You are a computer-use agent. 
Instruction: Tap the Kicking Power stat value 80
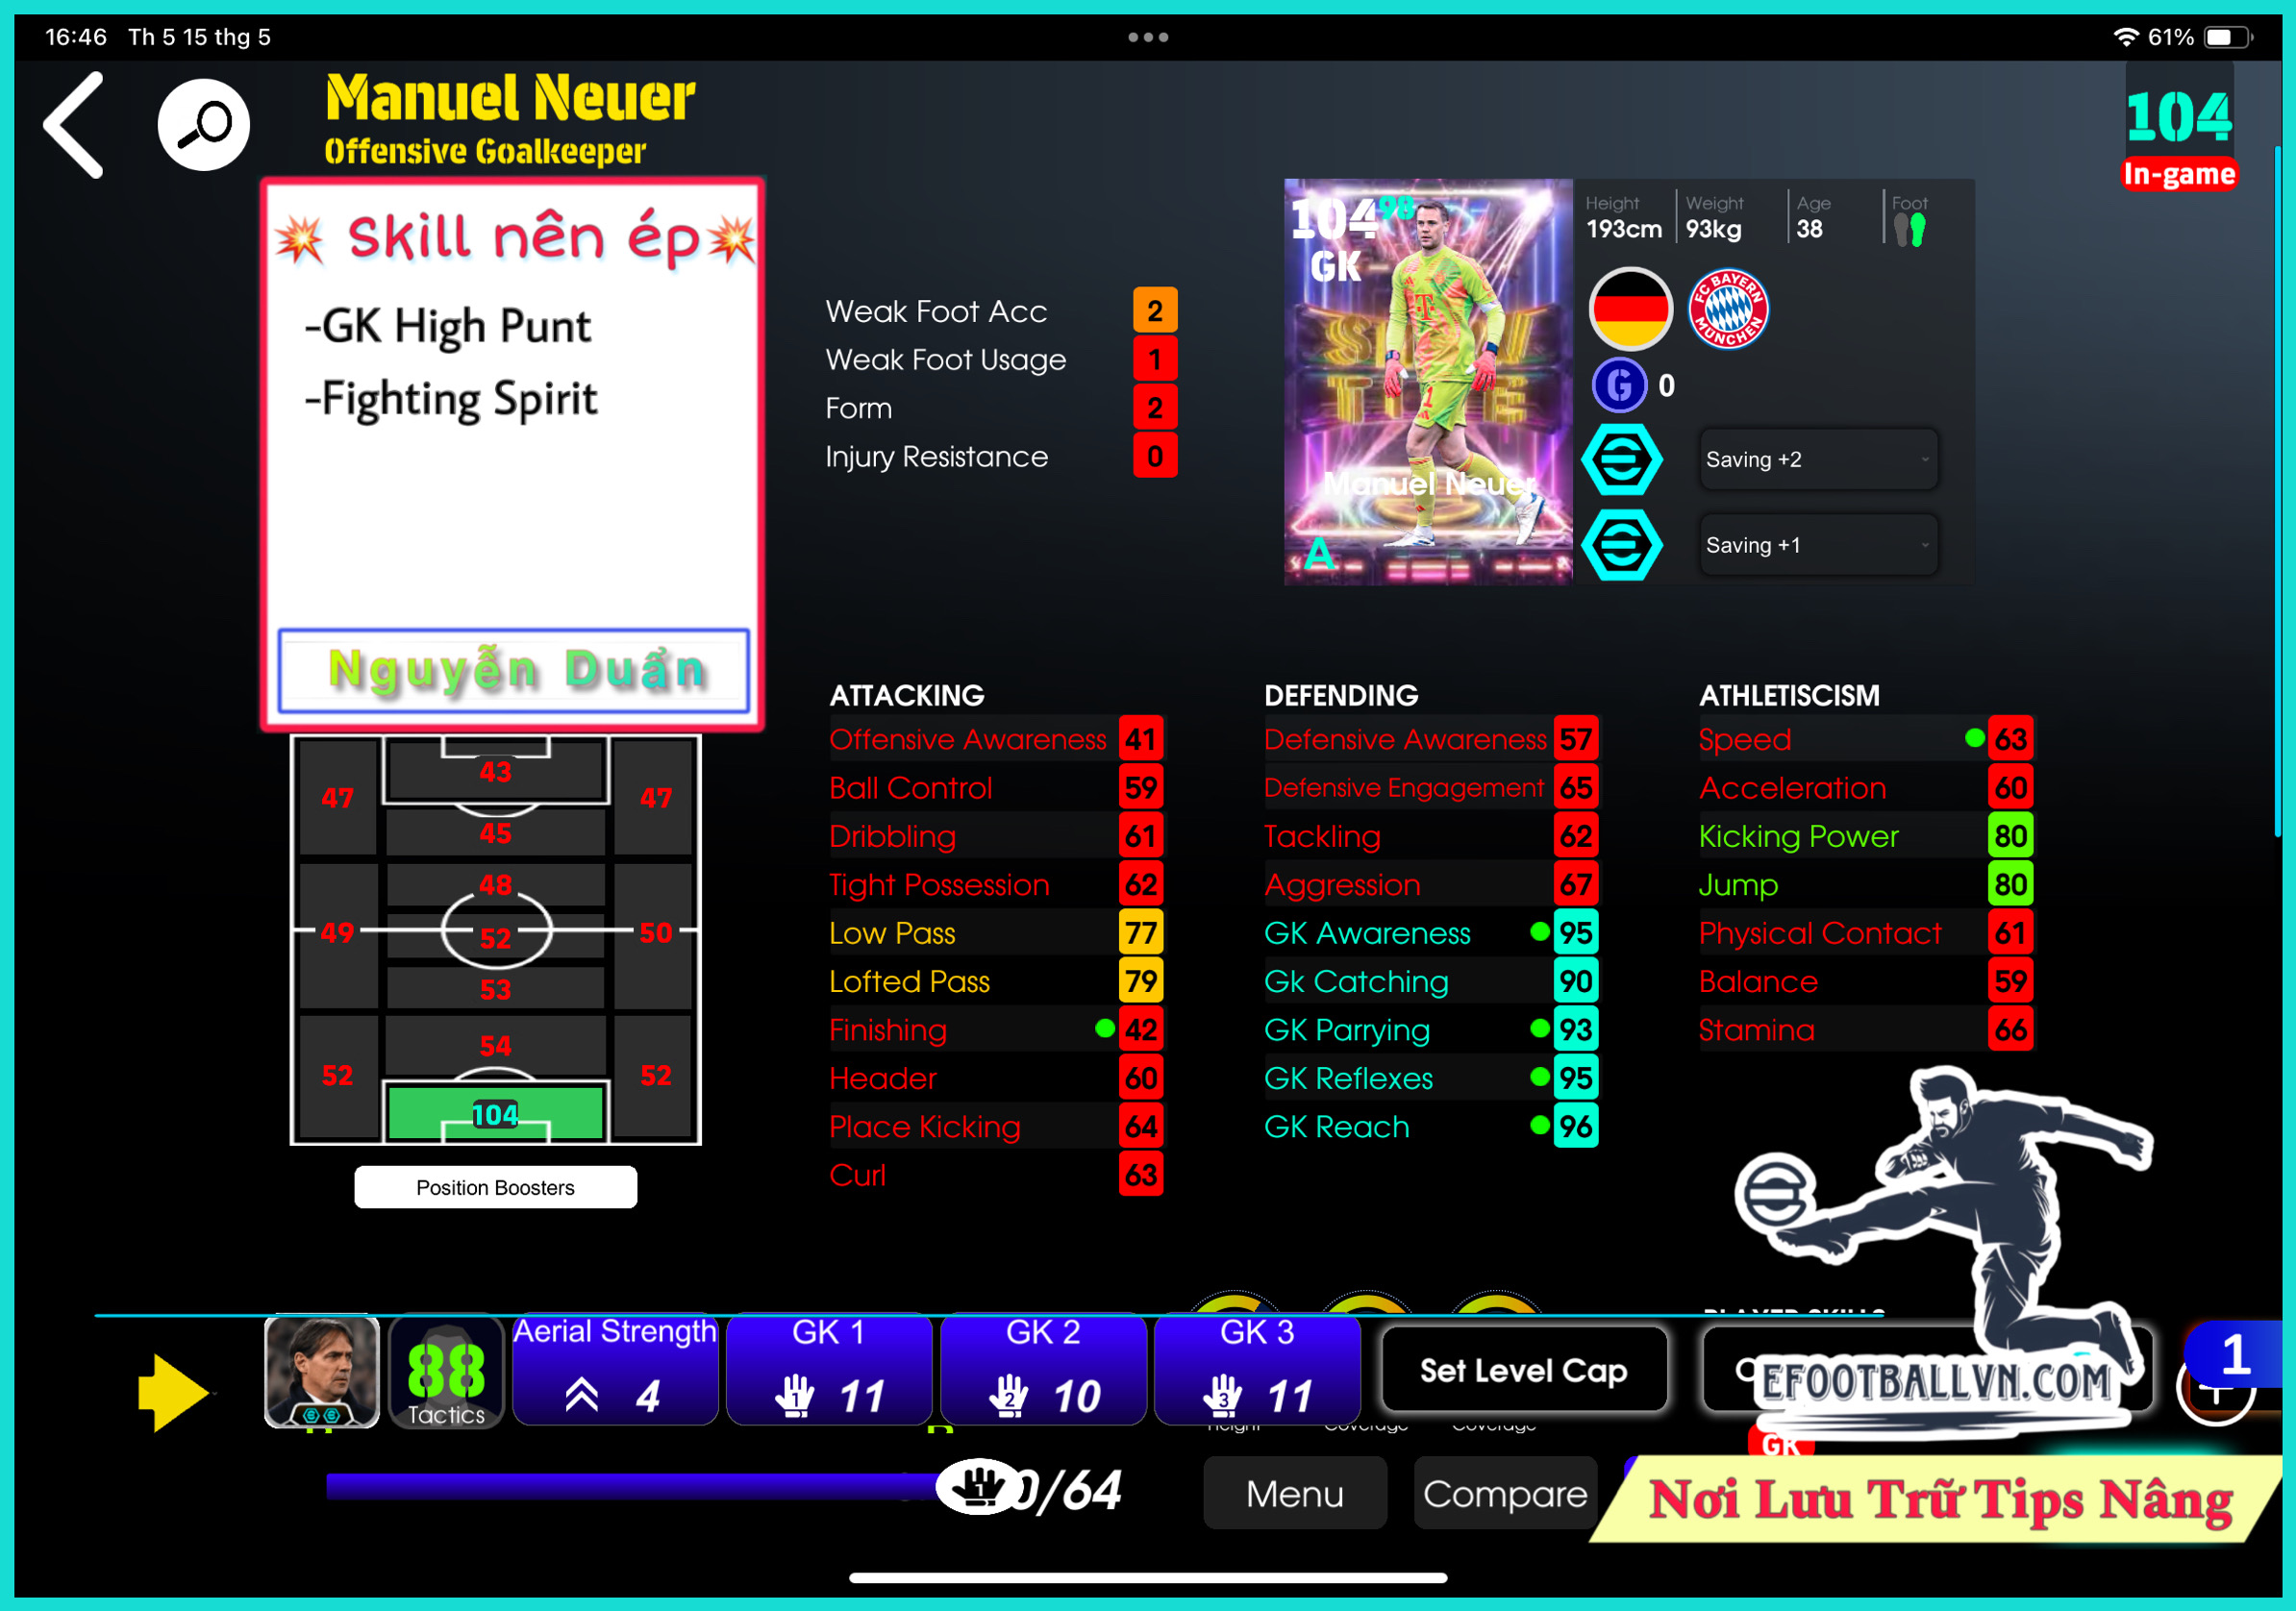(x=2011, y=836)
